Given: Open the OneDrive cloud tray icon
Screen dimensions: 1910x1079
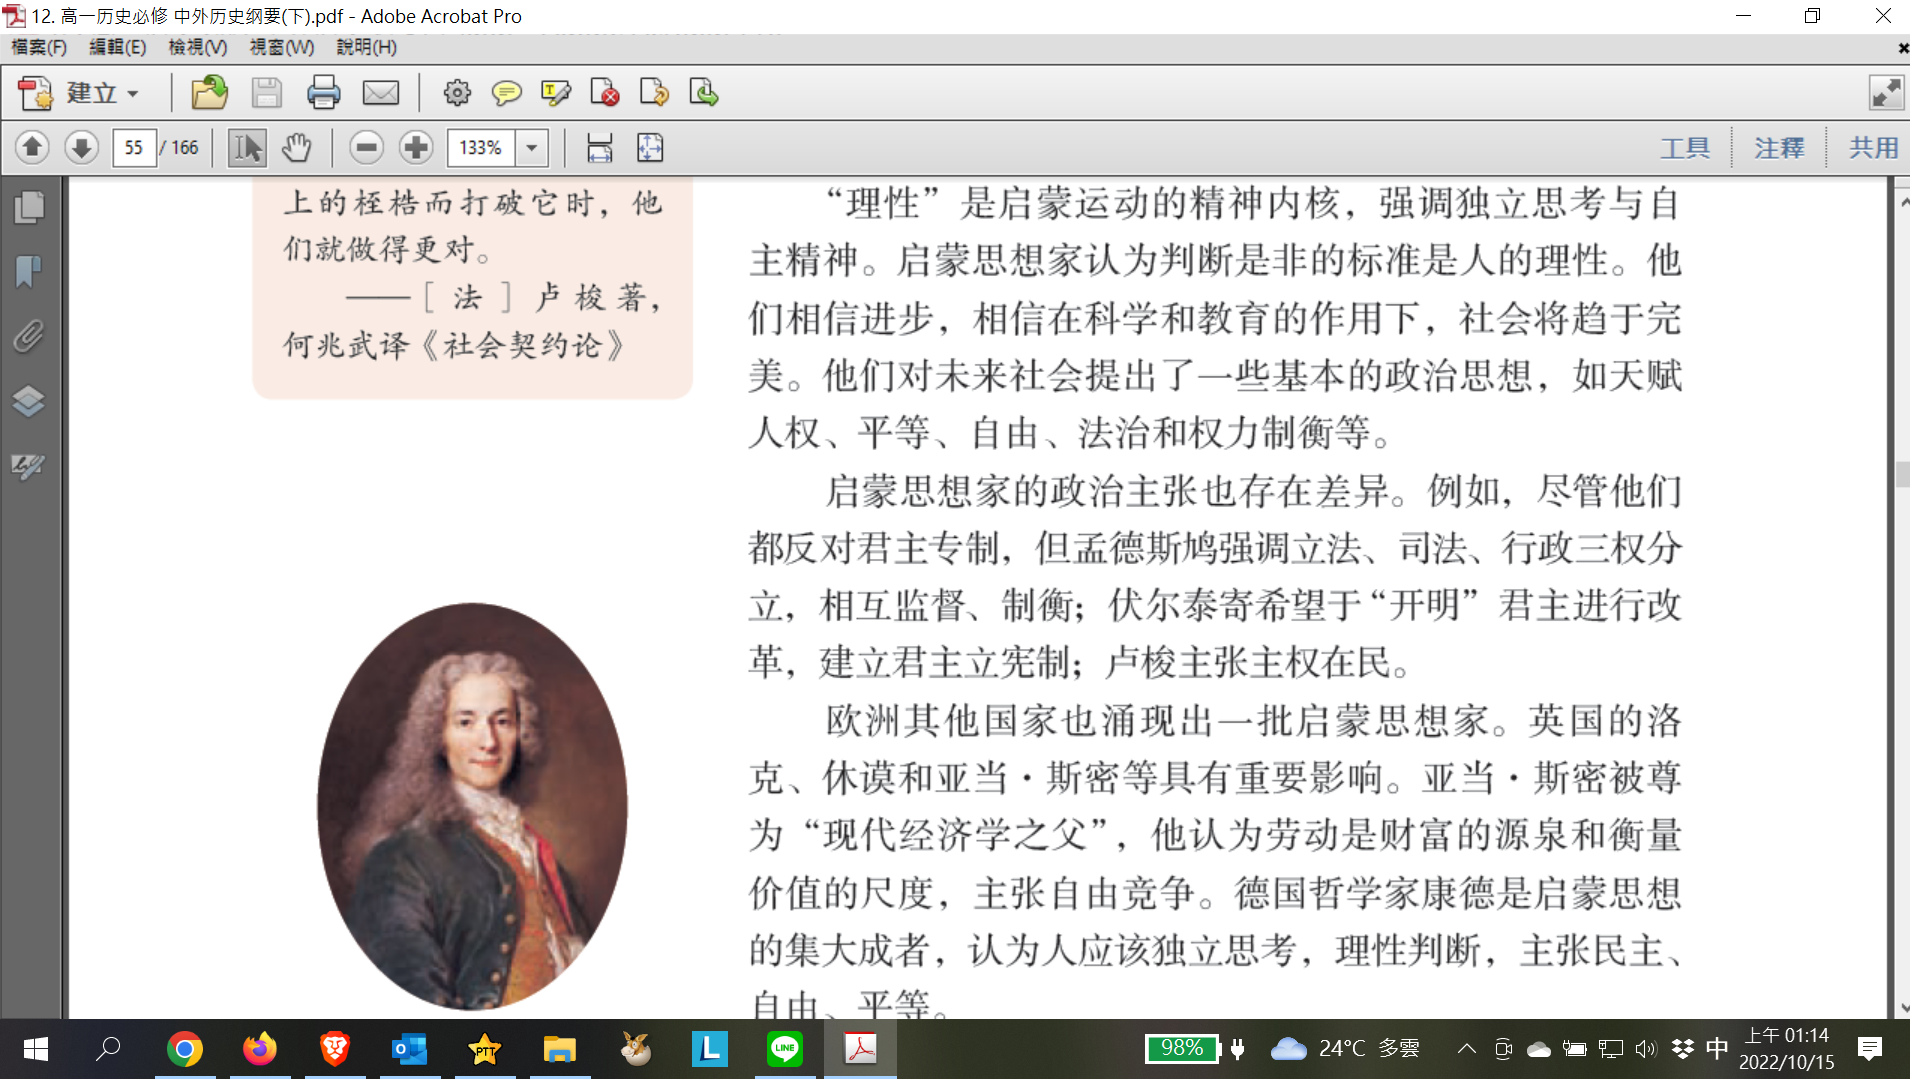Looking at the screenshot, I should (x=1538, y=1049).
